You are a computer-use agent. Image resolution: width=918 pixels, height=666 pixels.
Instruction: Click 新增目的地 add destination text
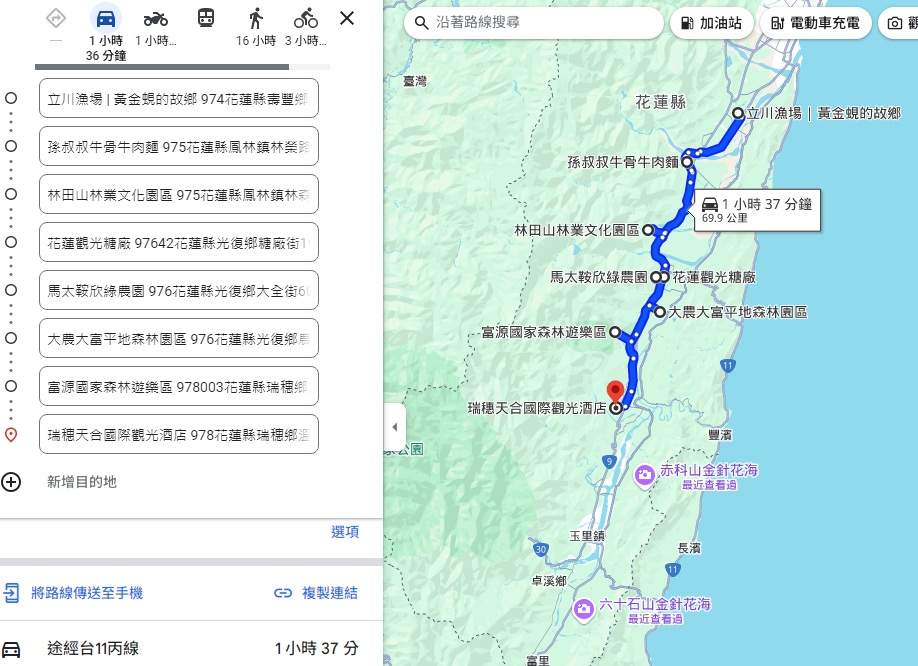(82, 482)
